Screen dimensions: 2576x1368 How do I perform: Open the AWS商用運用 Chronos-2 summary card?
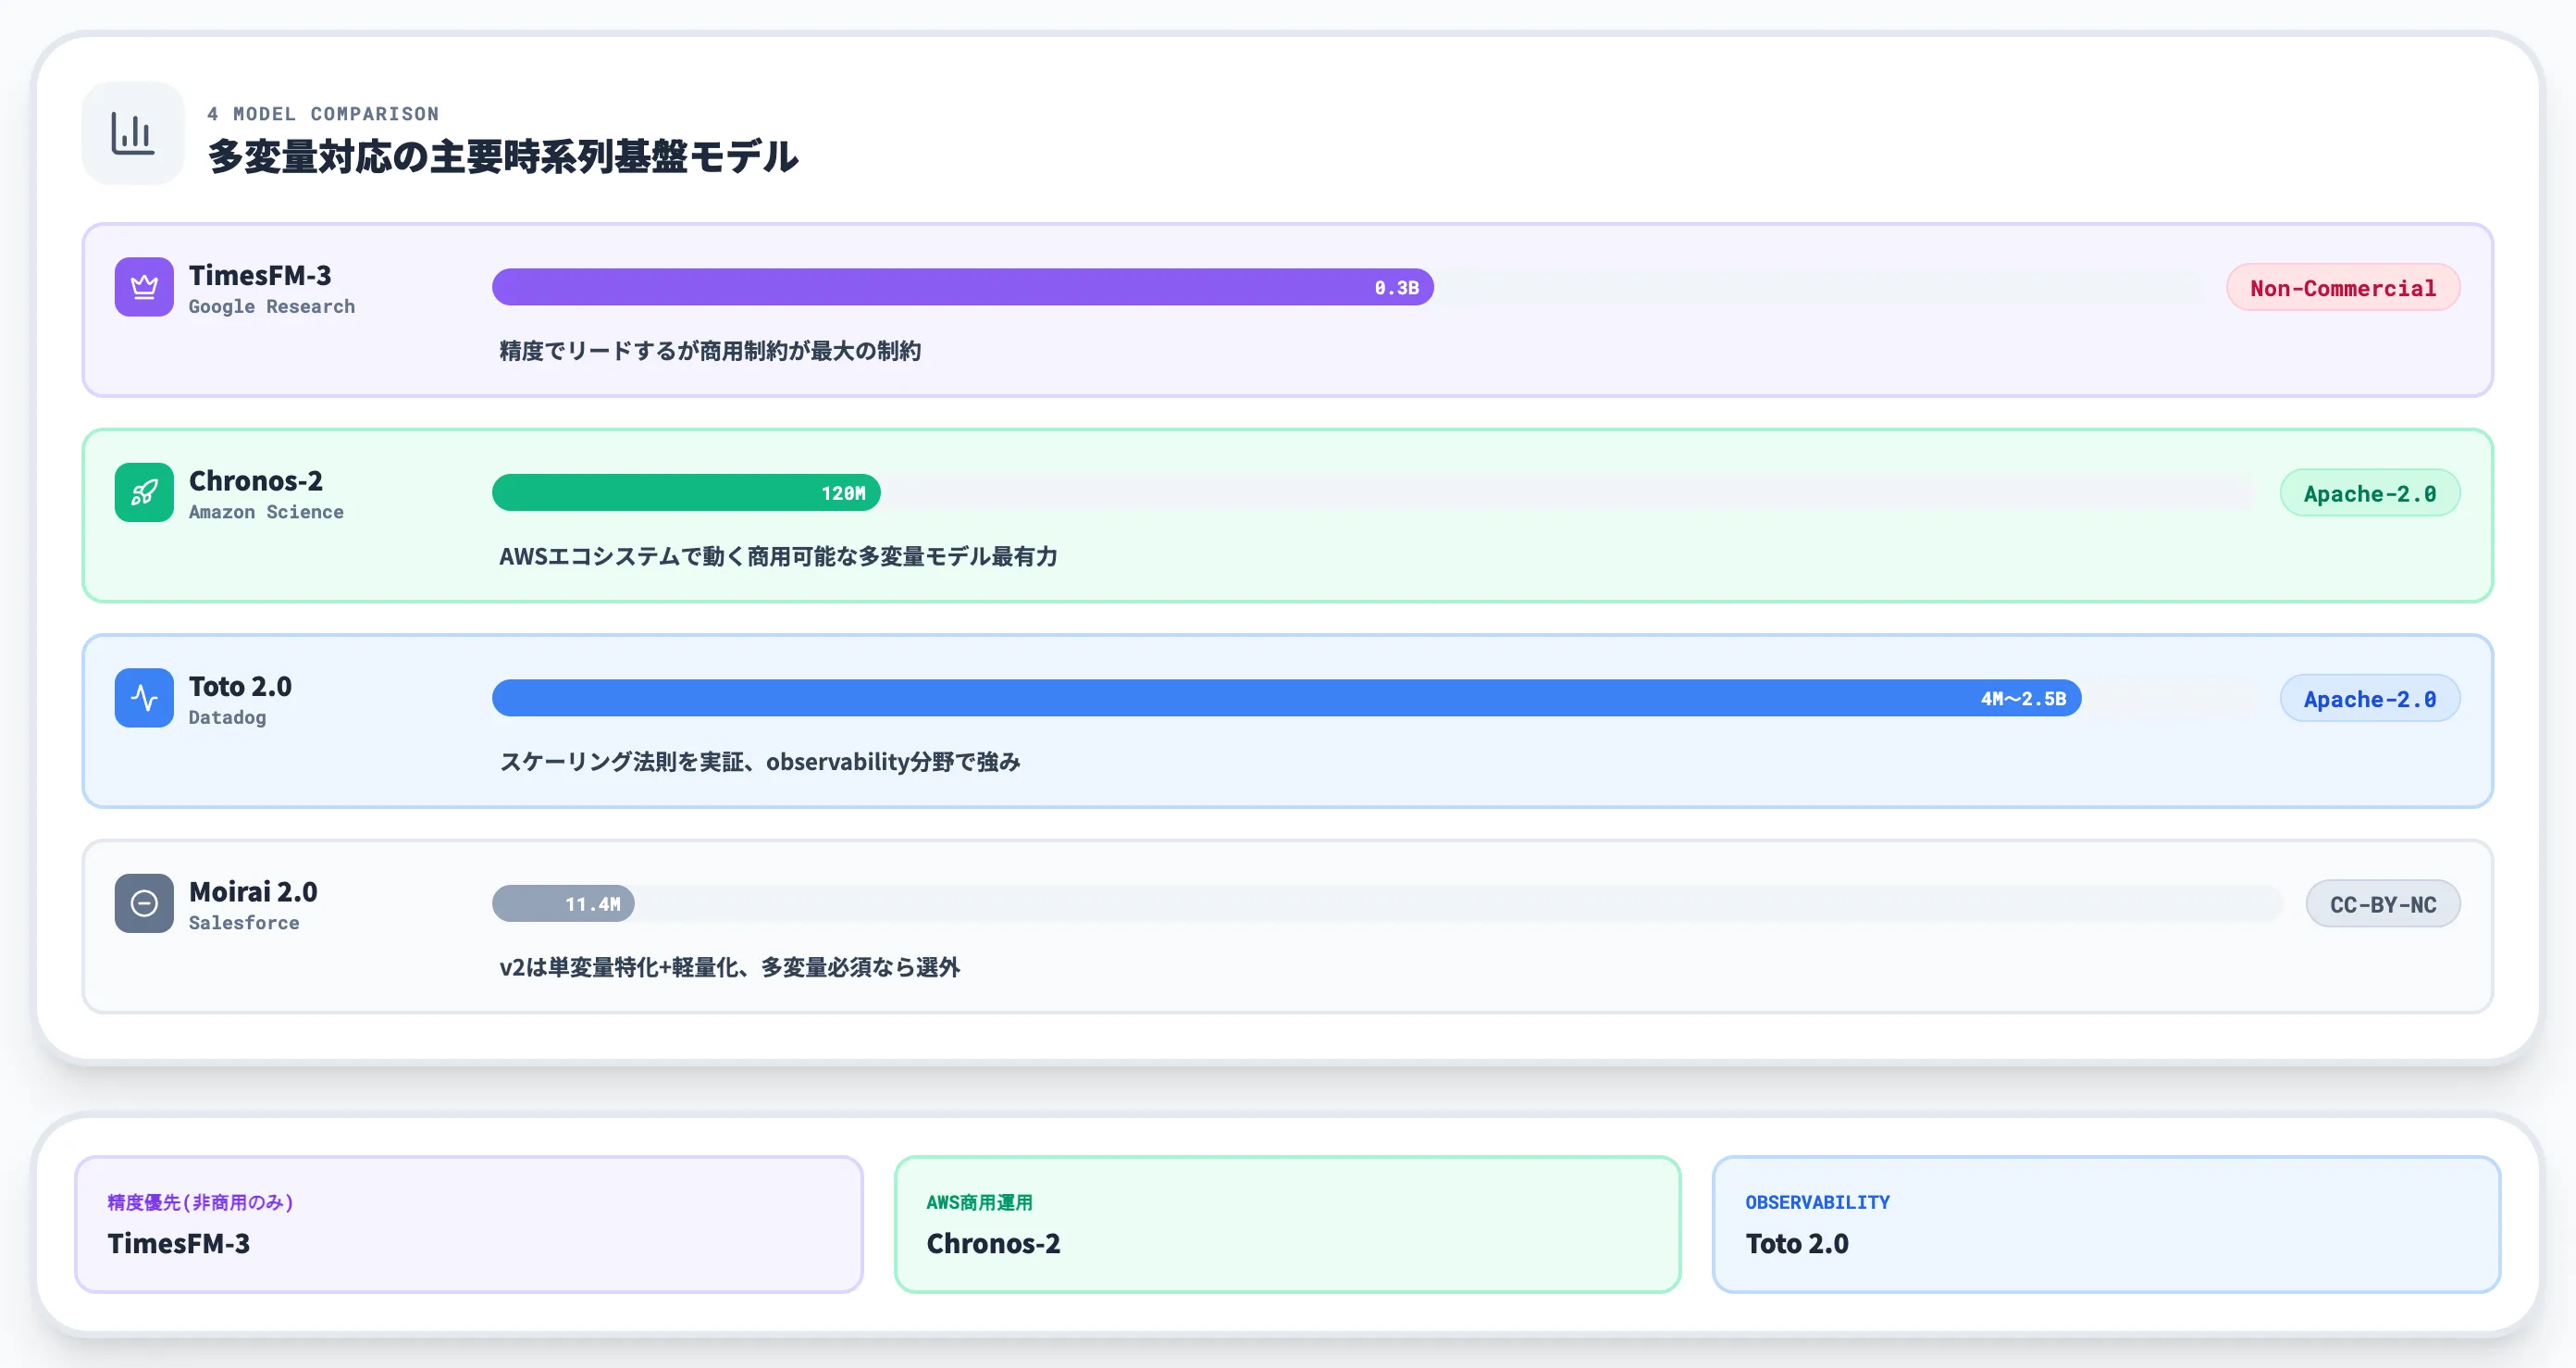tap(1288, 1224)
